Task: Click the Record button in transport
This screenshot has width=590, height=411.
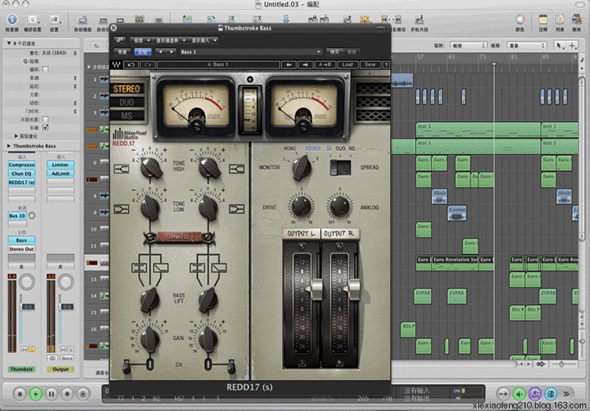Action: (x=67, y=394)
